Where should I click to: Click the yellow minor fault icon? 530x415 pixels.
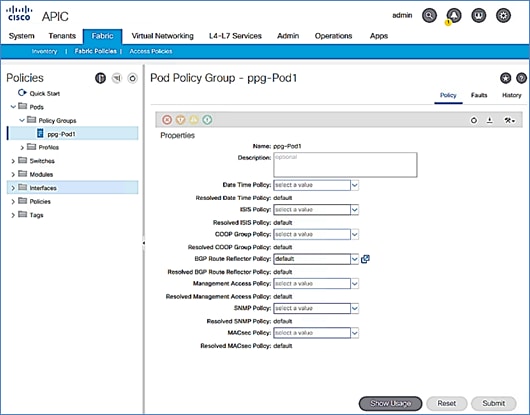pos(194,120)
